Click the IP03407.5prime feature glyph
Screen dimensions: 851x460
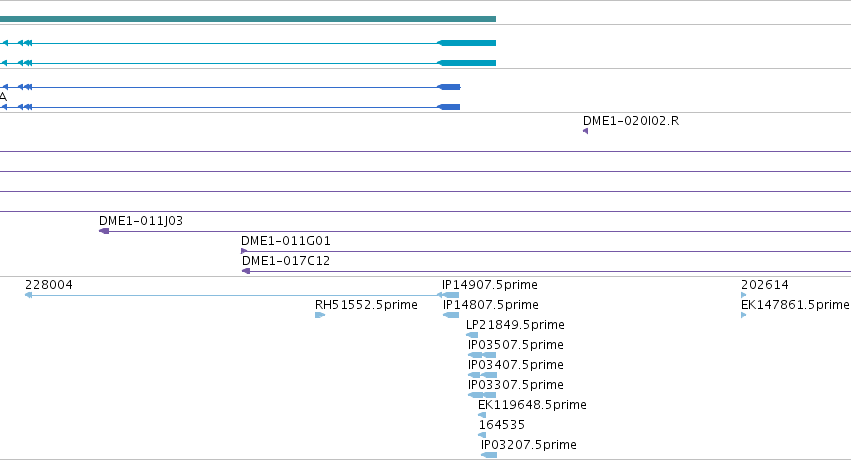pos(482,375)
